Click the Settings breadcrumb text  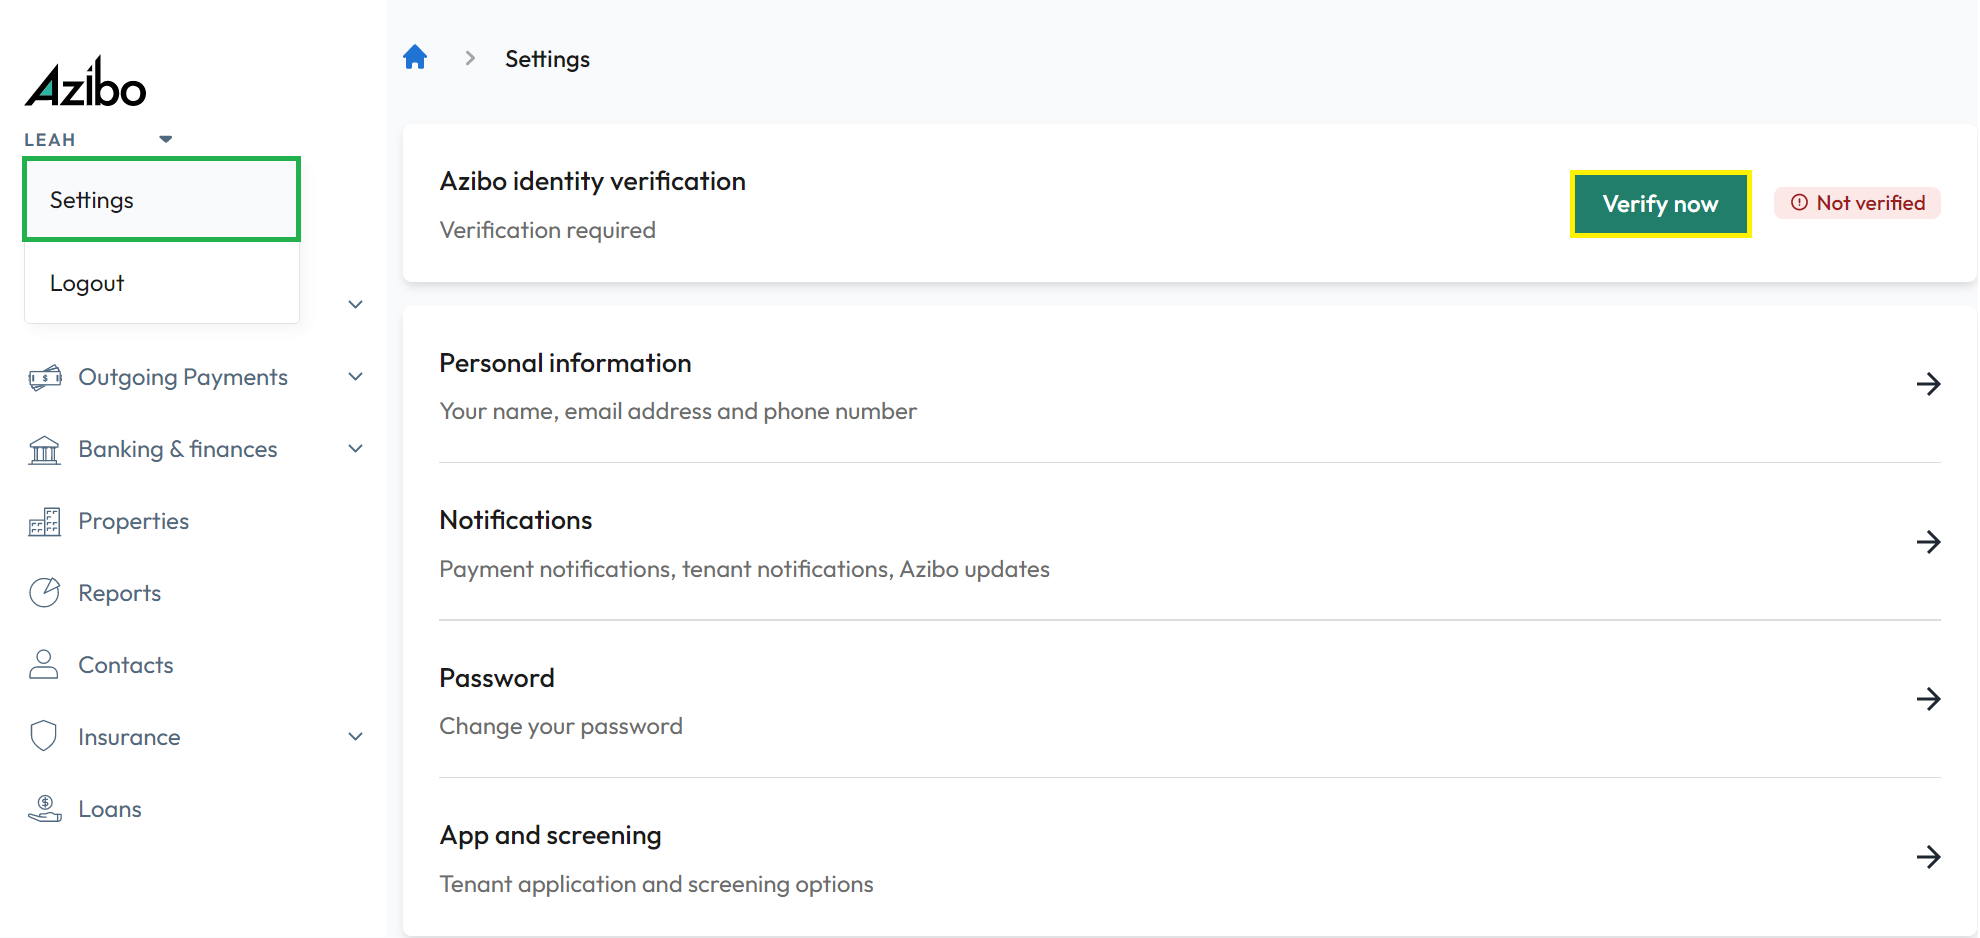547,59
